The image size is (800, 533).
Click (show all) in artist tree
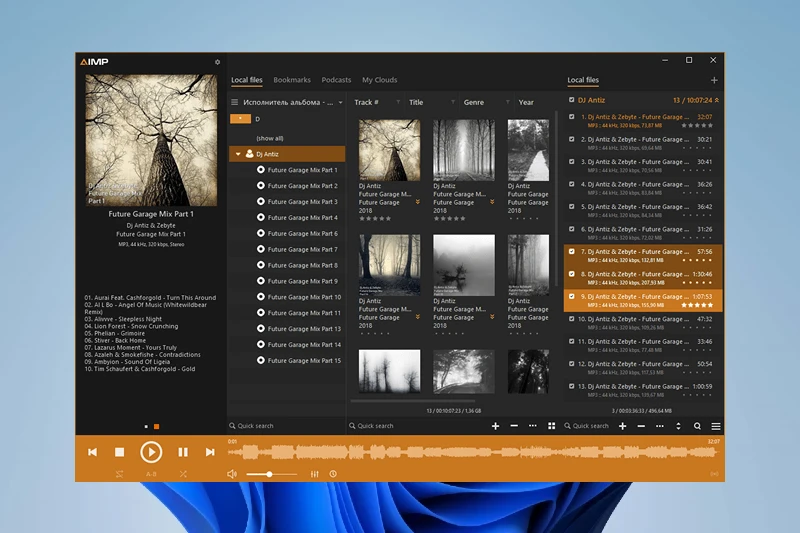coord(270,138)
